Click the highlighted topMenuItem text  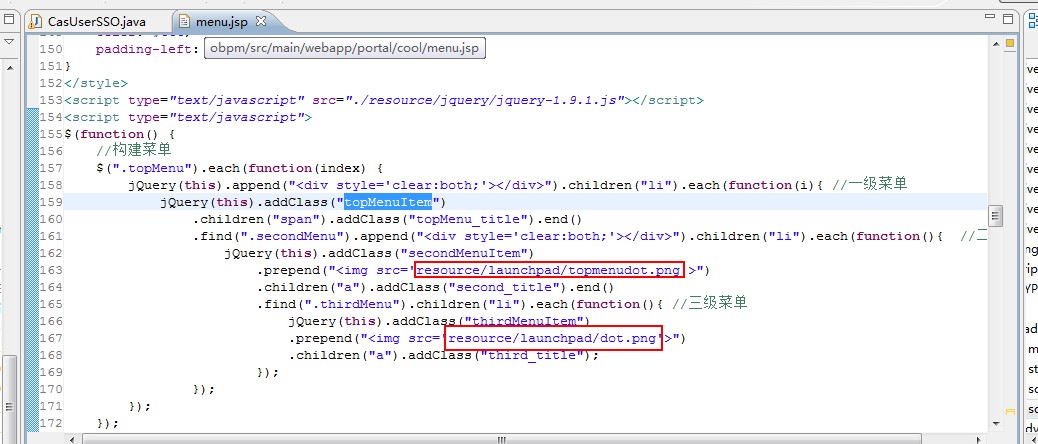coord(388,202)
